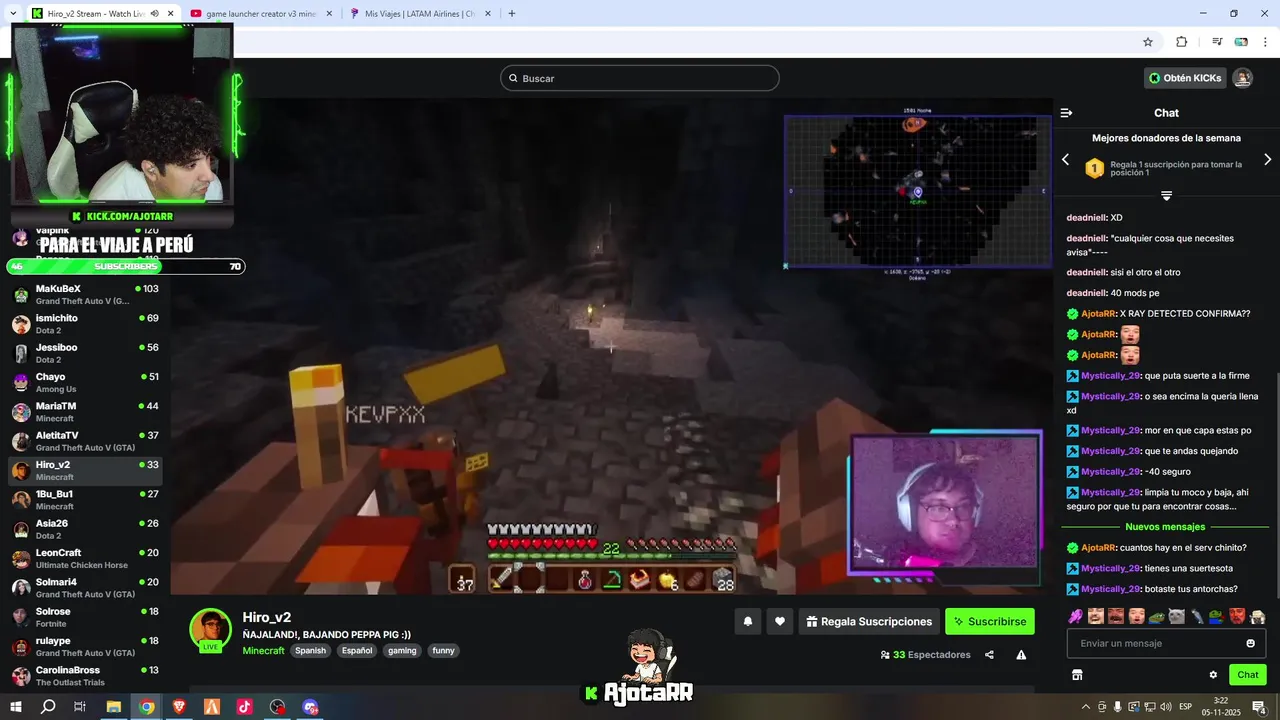Click Hiro_v2 streamer avatar
The image size is (1280, 720).
(x=210, y=629)
